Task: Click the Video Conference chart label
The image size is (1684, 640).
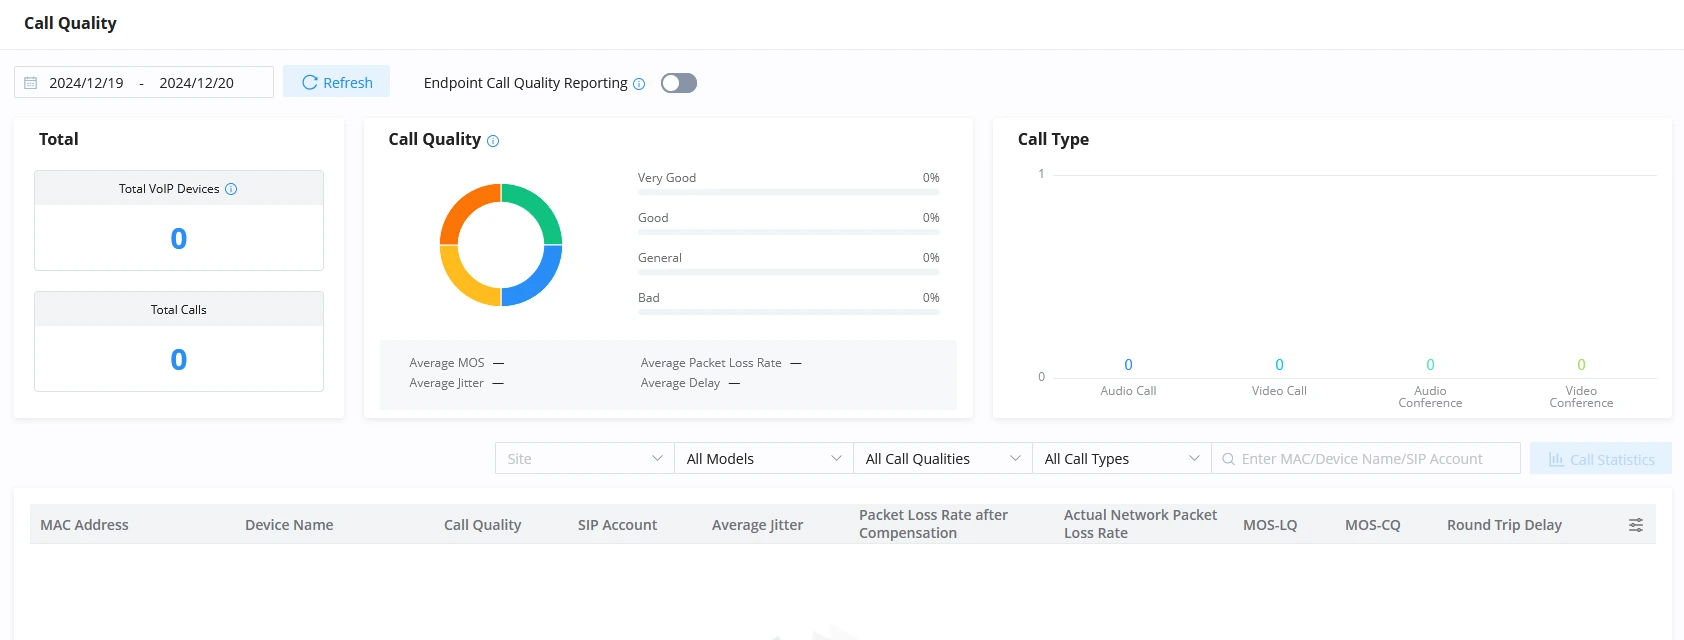Action: click(x=1581, y=397)
